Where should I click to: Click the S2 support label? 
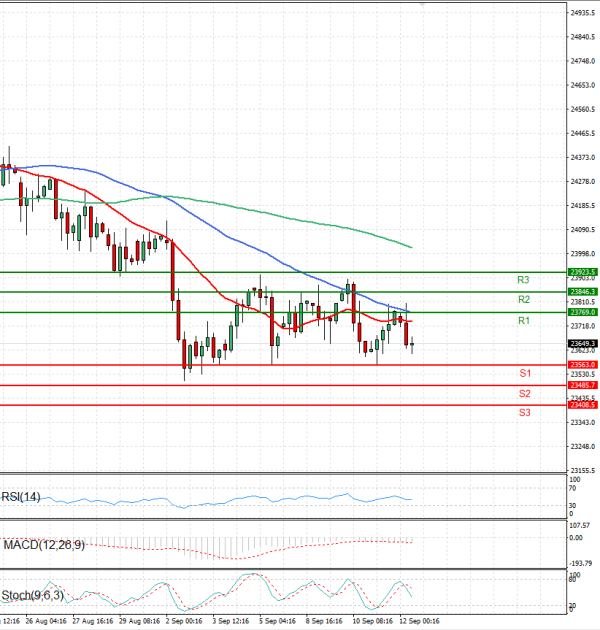click(524, 393)
